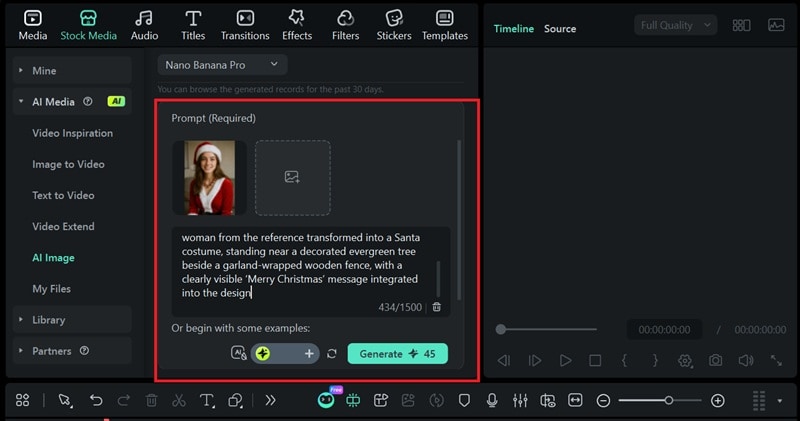Refresh the example prompts
This screenshot has width=800, height=421.
pos(332,354)
